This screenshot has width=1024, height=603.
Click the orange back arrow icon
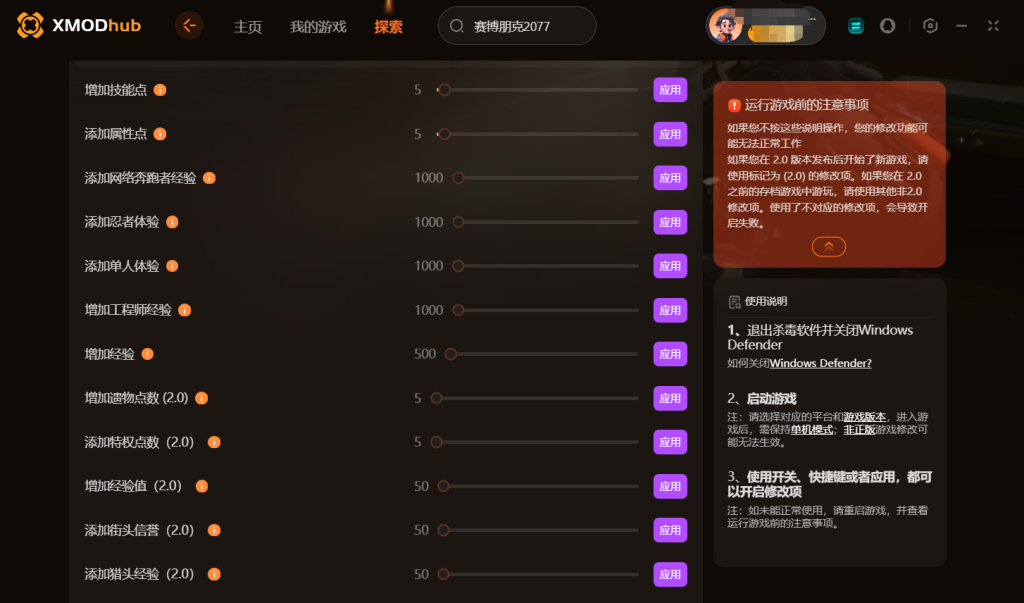[189, 25]
